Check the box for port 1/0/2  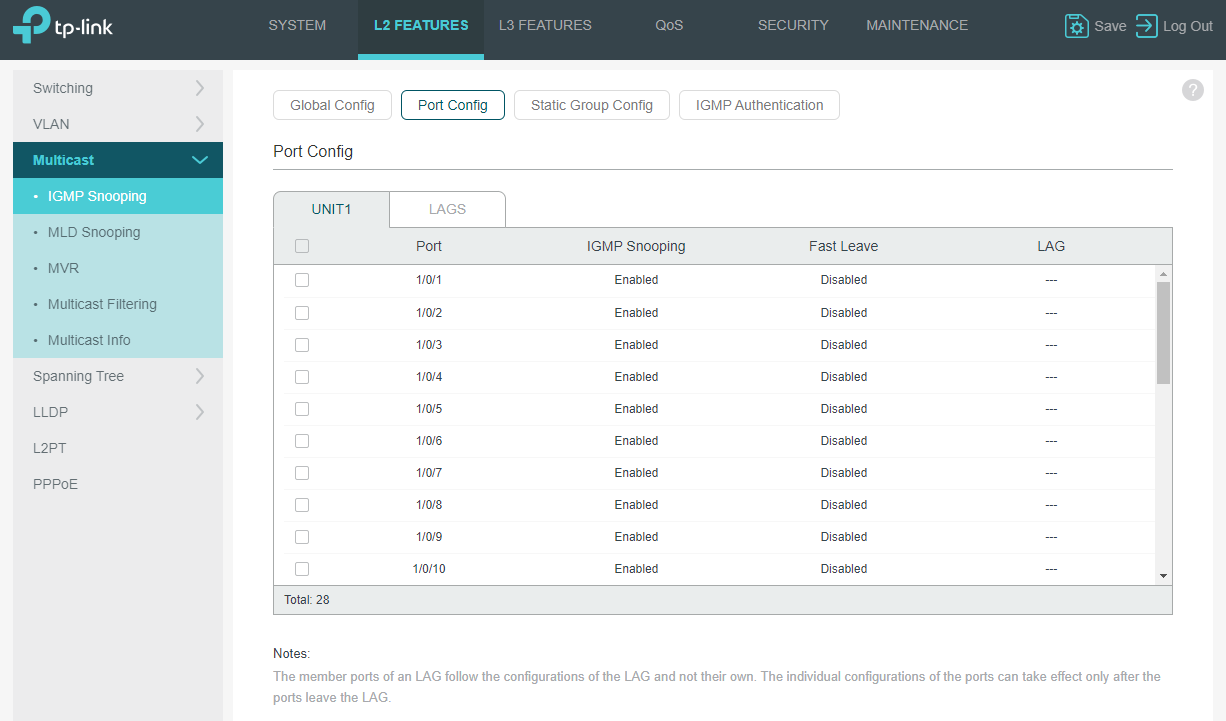click(302, 313)
